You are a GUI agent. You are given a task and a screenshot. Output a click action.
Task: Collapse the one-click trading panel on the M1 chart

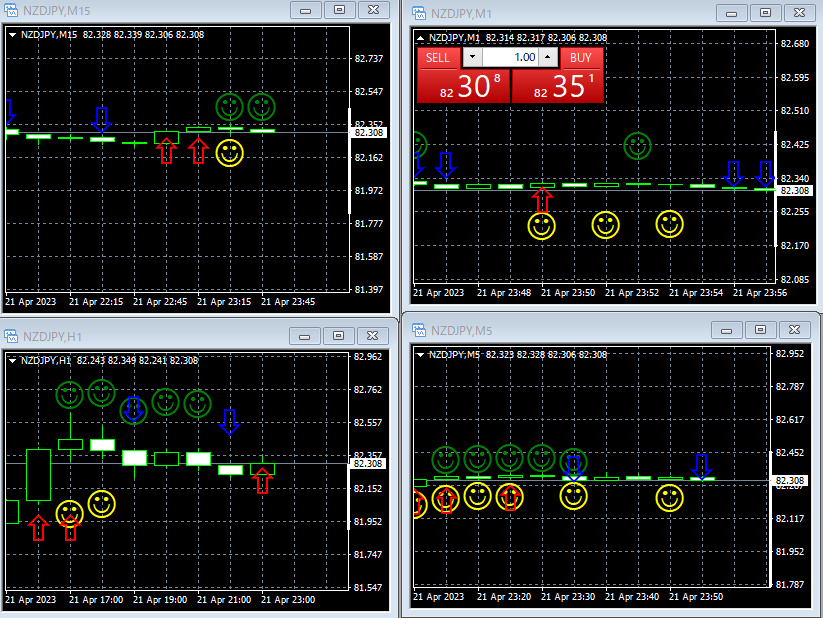tap(420, 38)
